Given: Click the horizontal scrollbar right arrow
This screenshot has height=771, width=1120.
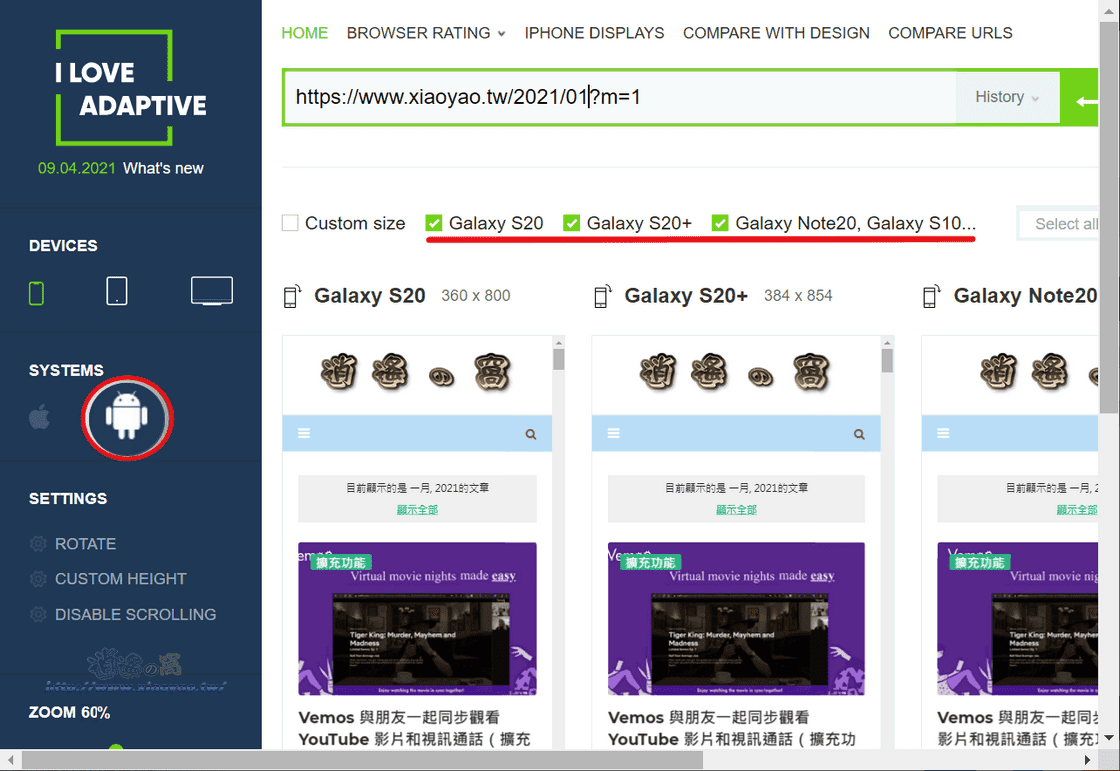Looking at the screenshot, I should coord(1088,760).
